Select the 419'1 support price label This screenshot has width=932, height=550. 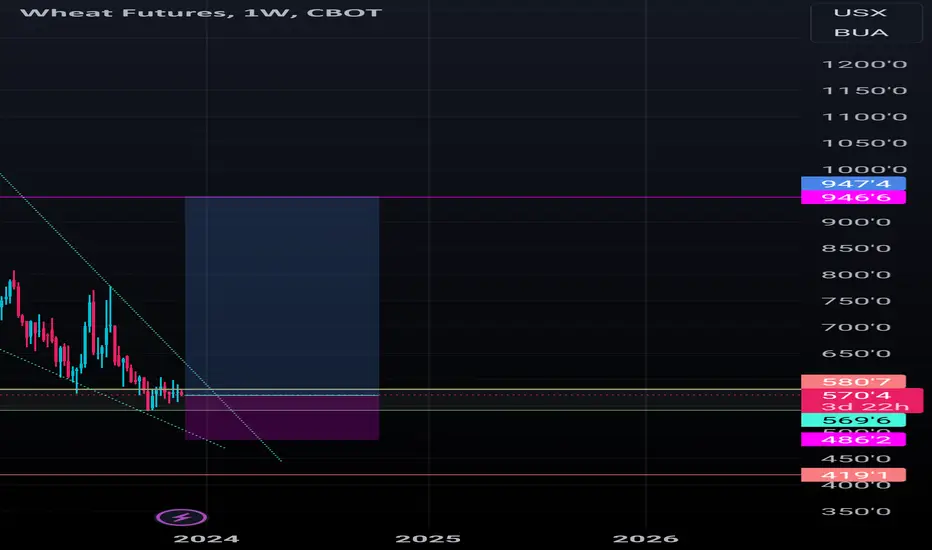(x=853, y=474)
